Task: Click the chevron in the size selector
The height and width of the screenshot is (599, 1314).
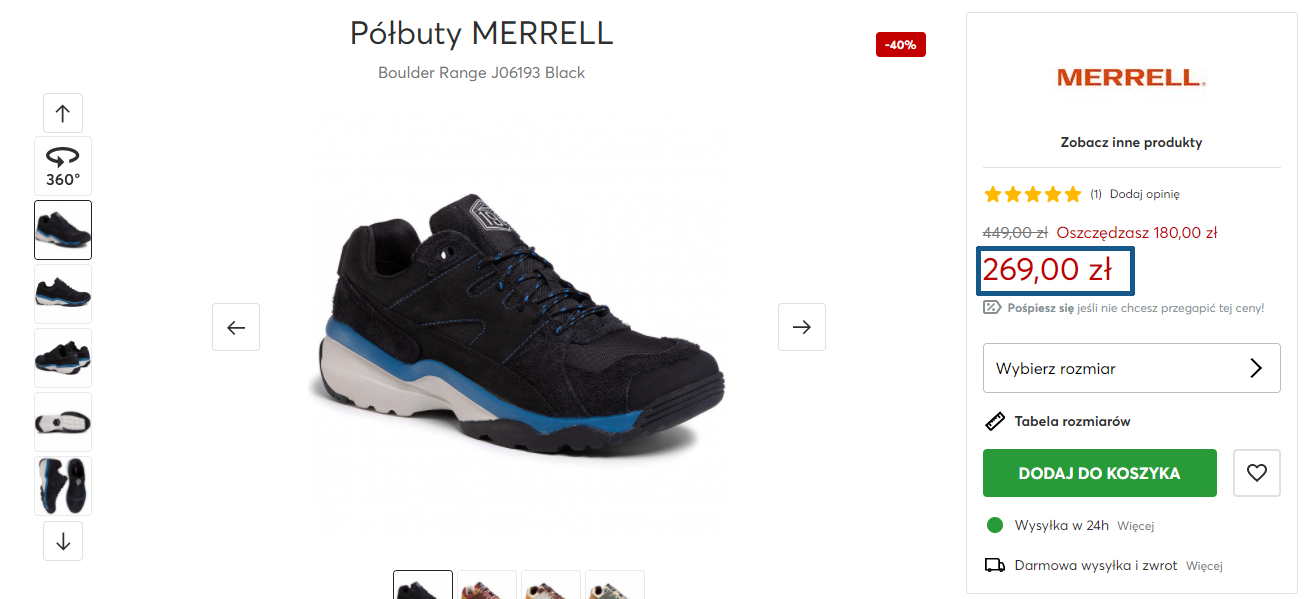Action: pyautogui.click(x=1256, y=368)
